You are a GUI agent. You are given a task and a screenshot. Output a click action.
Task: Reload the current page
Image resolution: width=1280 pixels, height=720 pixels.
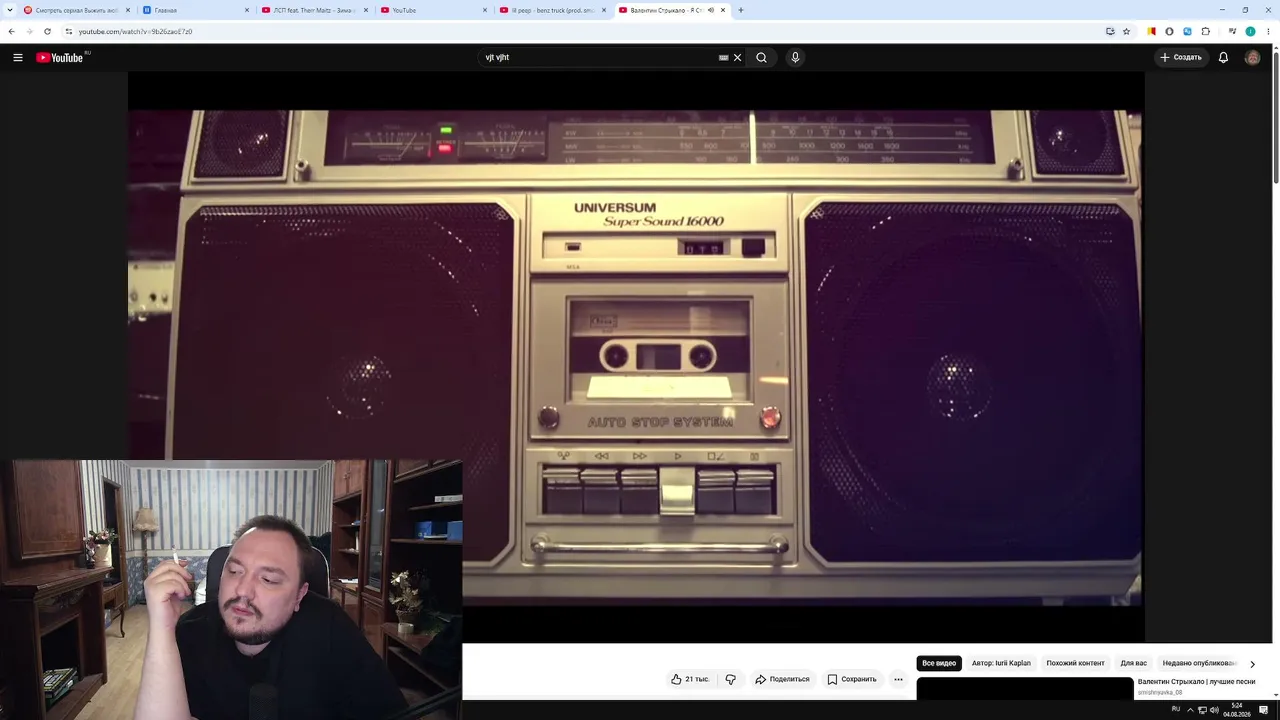(x=47, y=32)
